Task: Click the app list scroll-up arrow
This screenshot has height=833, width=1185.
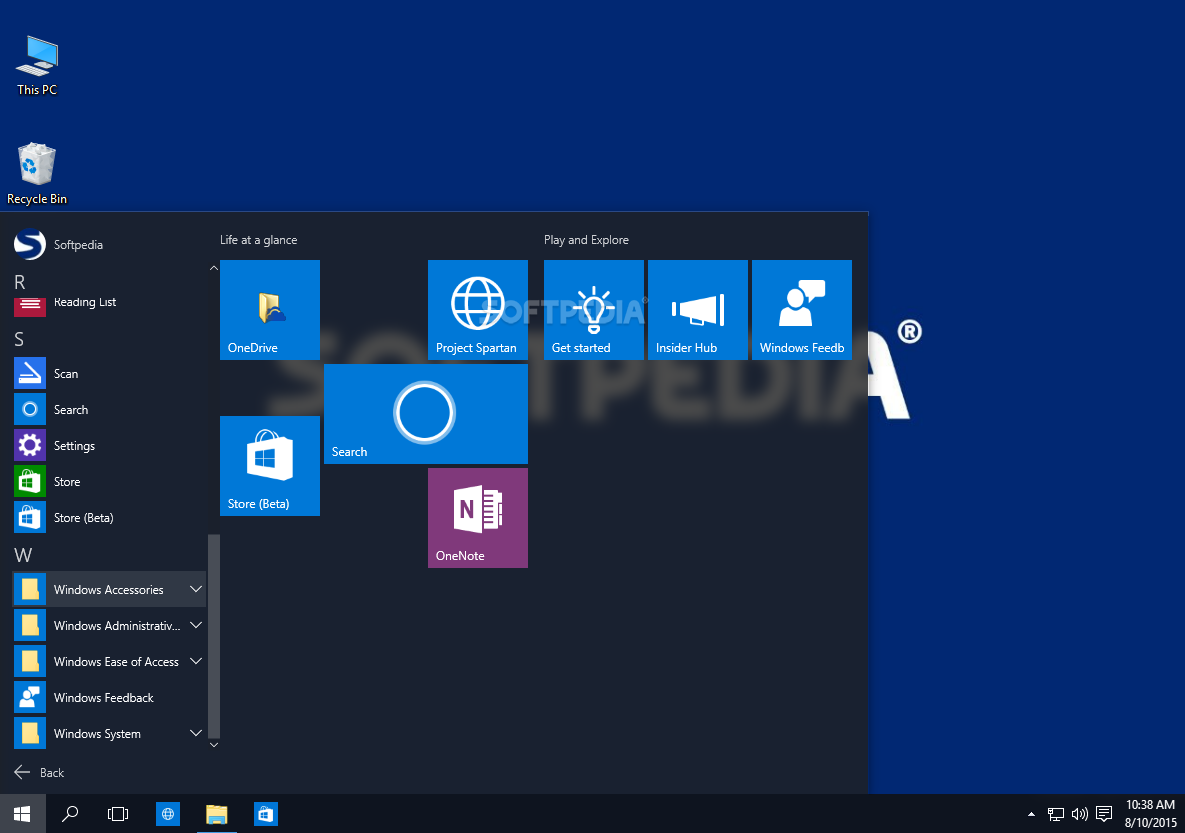Action: click(214, 268)
